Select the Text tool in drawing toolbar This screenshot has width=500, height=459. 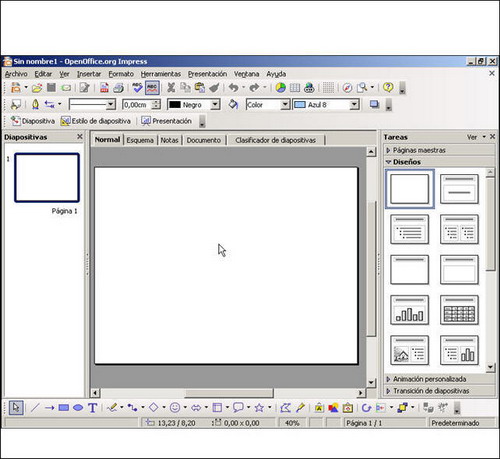[x=93, y=408]
